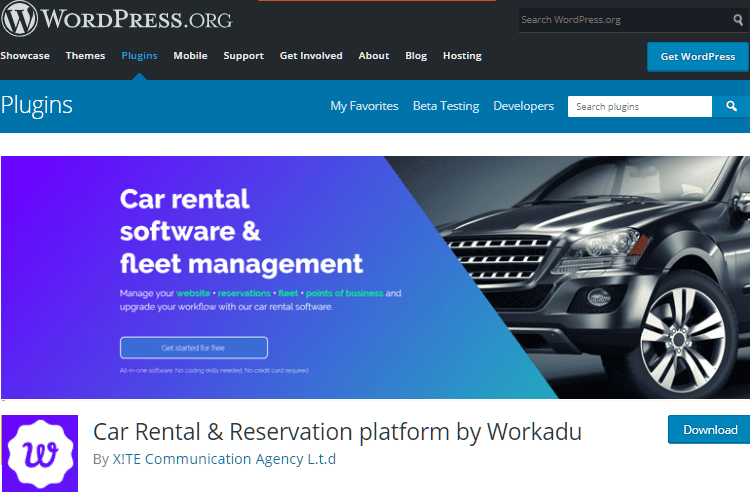Click the Get WordPress button

click(x=698, y=56)
